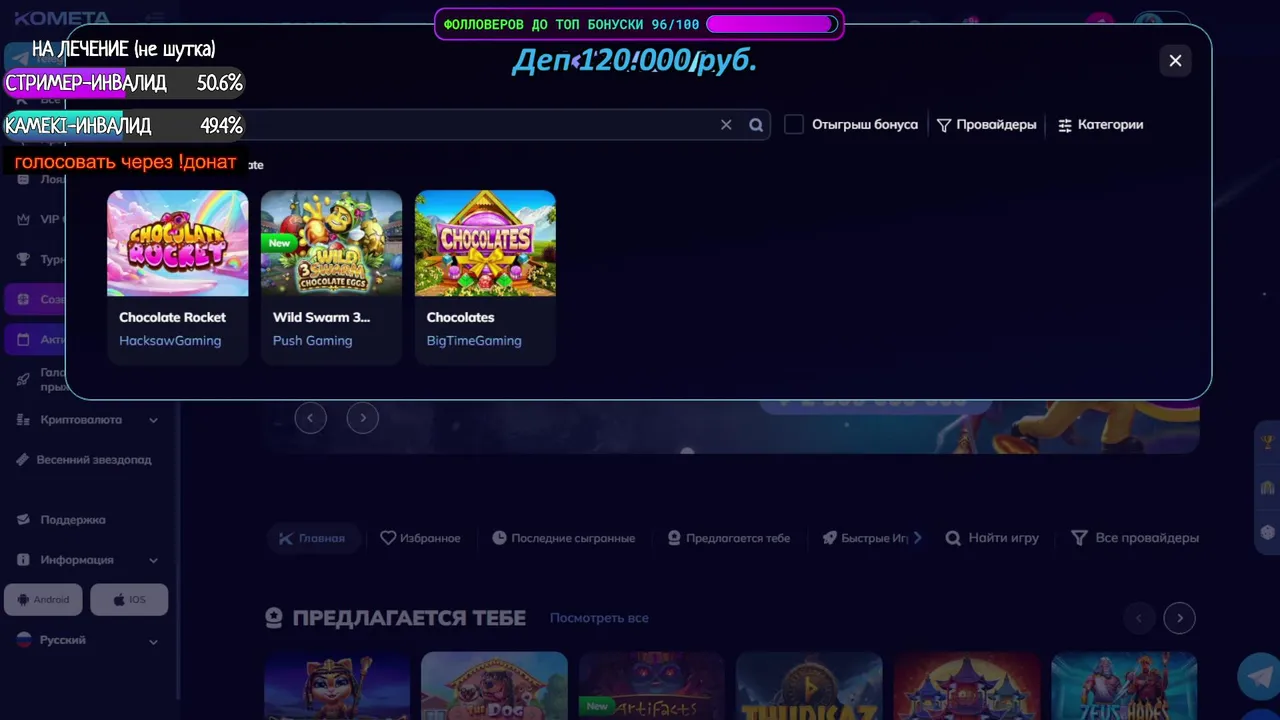Screen dimensions: 1280x720
Task: Open the Провайдеры filter
Action: point(986,125)
